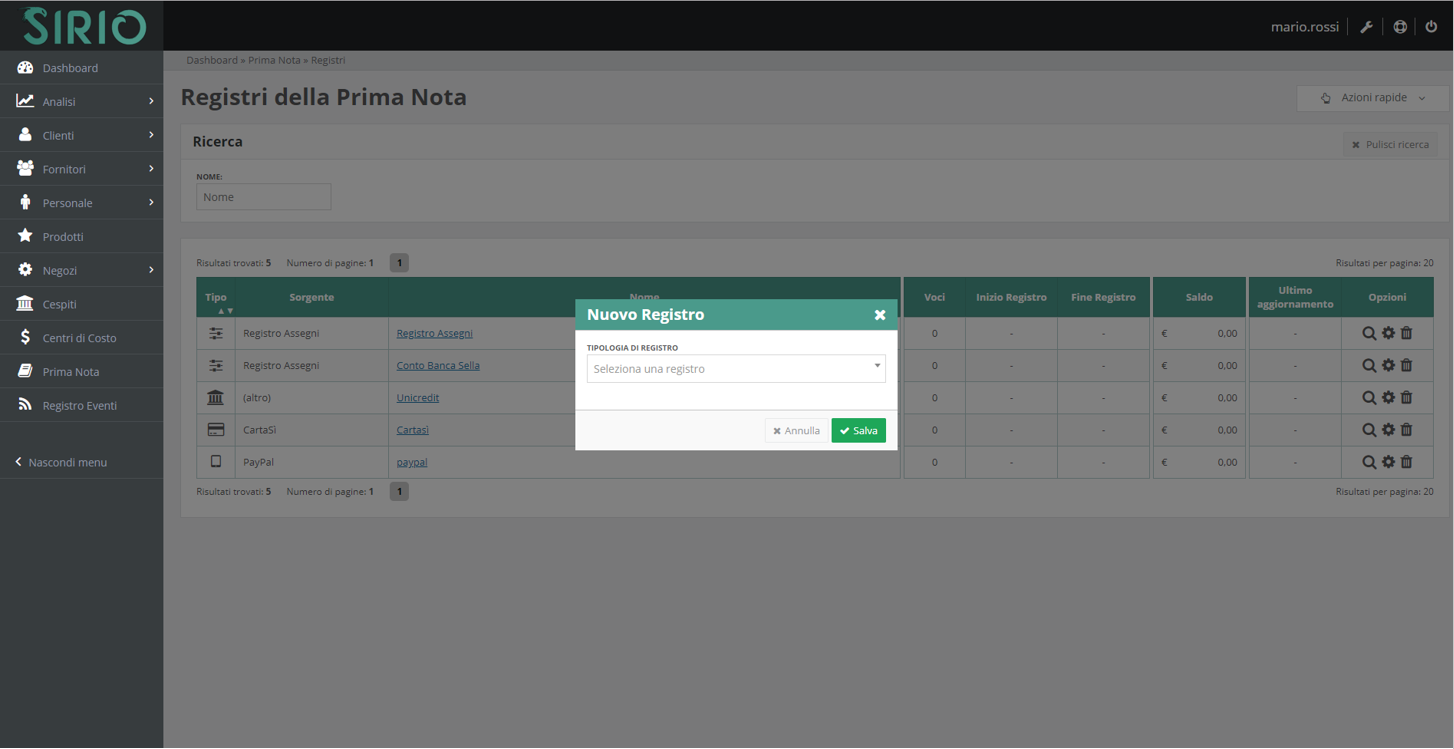
Task: Click the Nome search input field
Action: coord(263,197)
